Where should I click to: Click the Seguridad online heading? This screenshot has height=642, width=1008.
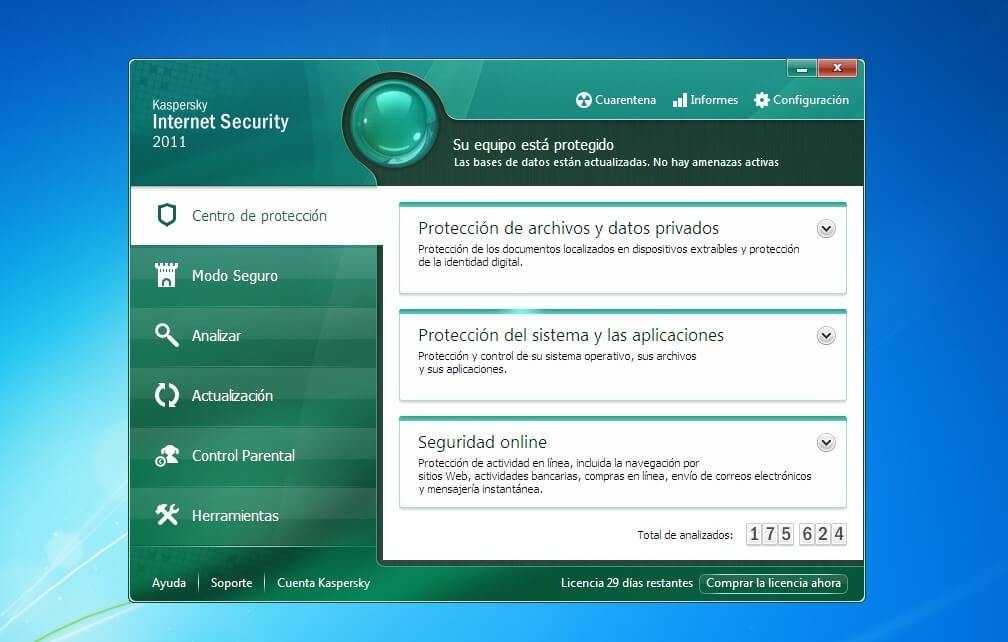click(482, 442)
